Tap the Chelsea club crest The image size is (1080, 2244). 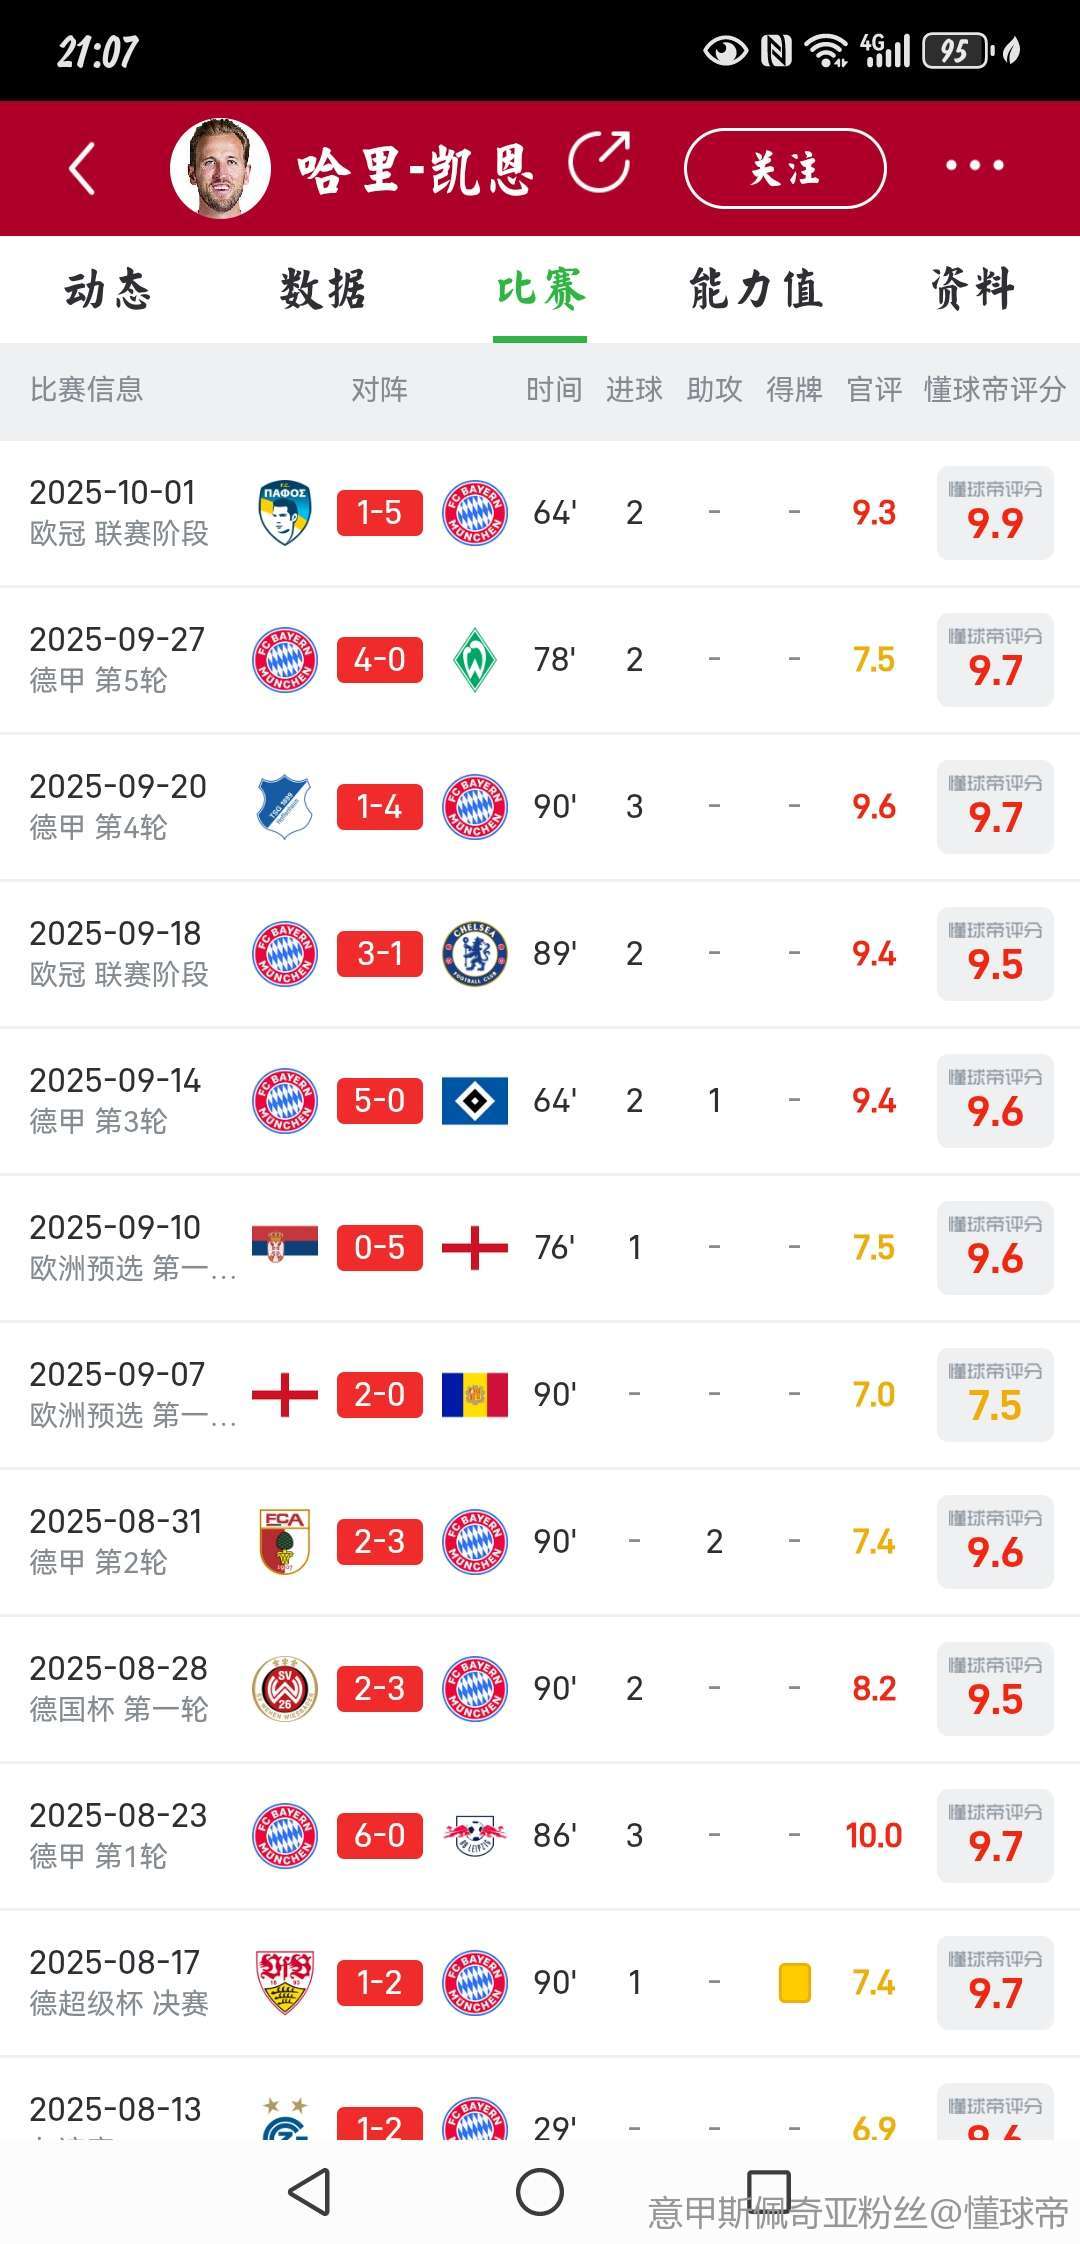[x=475, y=954]
